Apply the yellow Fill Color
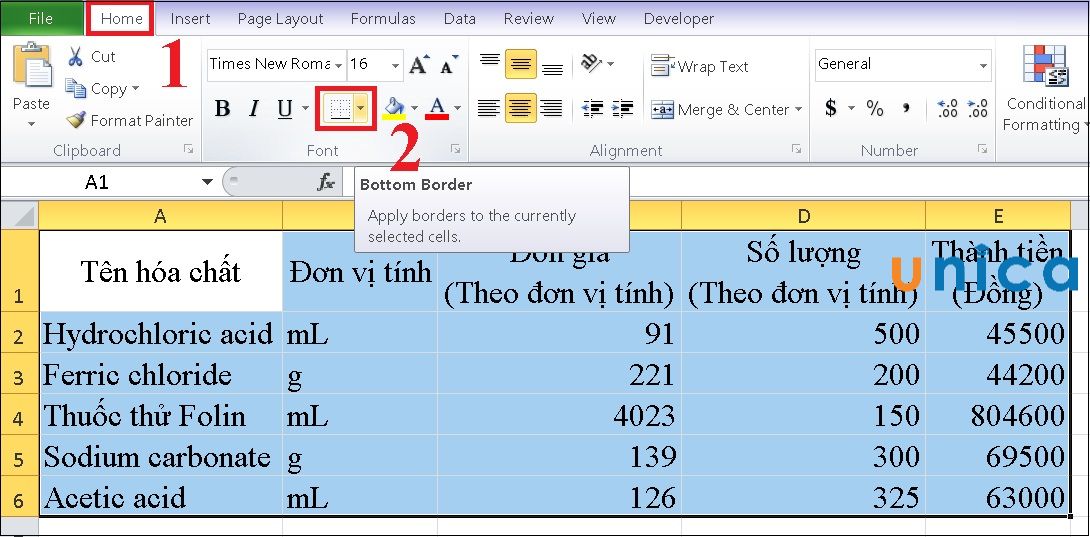Image resolution: width=1090 pixels, height=537 pixels. (394, 109)
